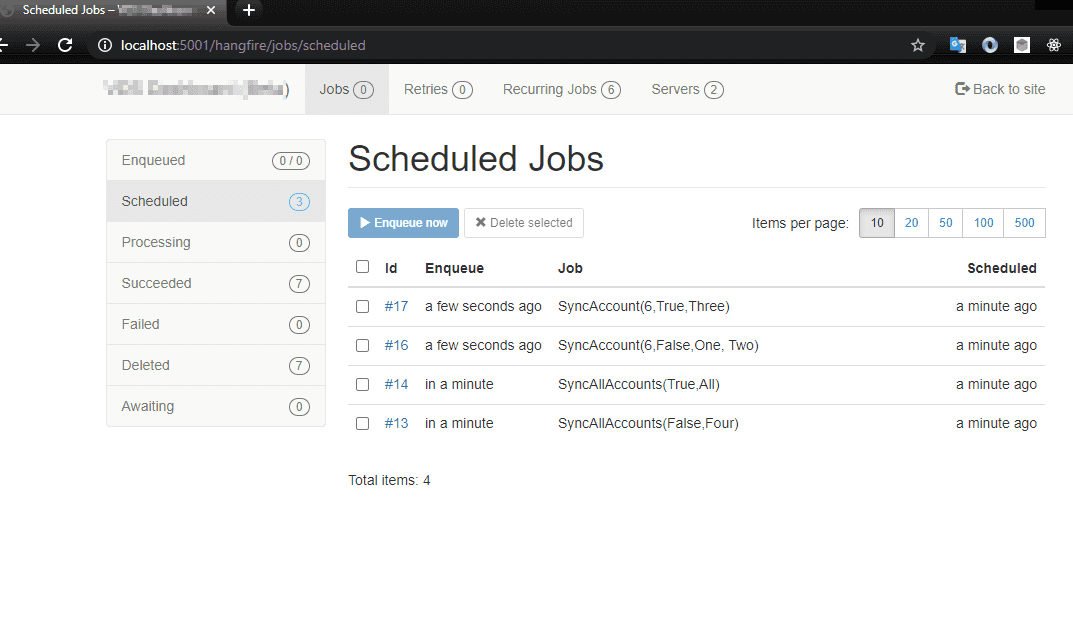Toggle the select-all checkbox in table header

coord(362,267)
